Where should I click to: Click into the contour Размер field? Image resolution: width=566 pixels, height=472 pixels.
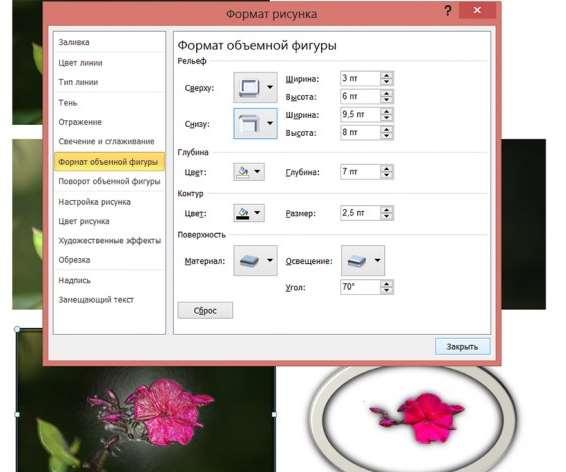[360, 213]
